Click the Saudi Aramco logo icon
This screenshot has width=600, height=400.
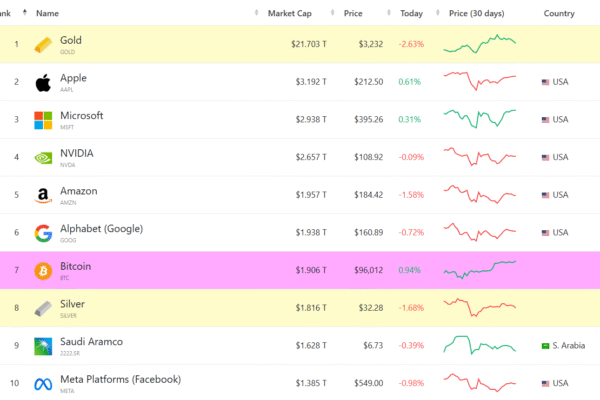(x=43, y=346)
